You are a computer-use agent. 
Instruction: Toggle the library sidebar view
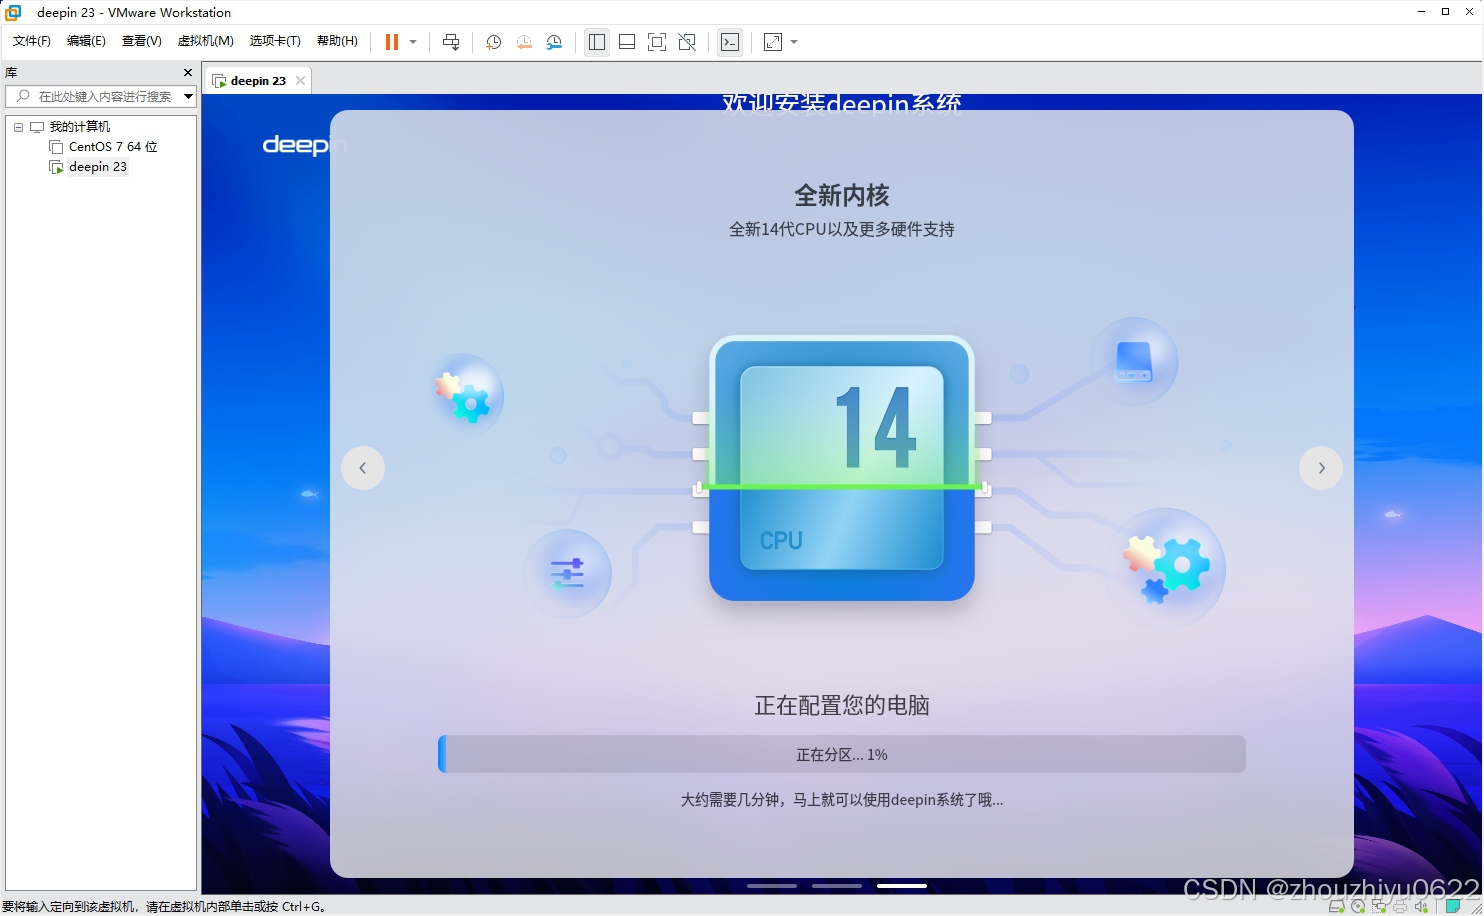tap(597, 42)
